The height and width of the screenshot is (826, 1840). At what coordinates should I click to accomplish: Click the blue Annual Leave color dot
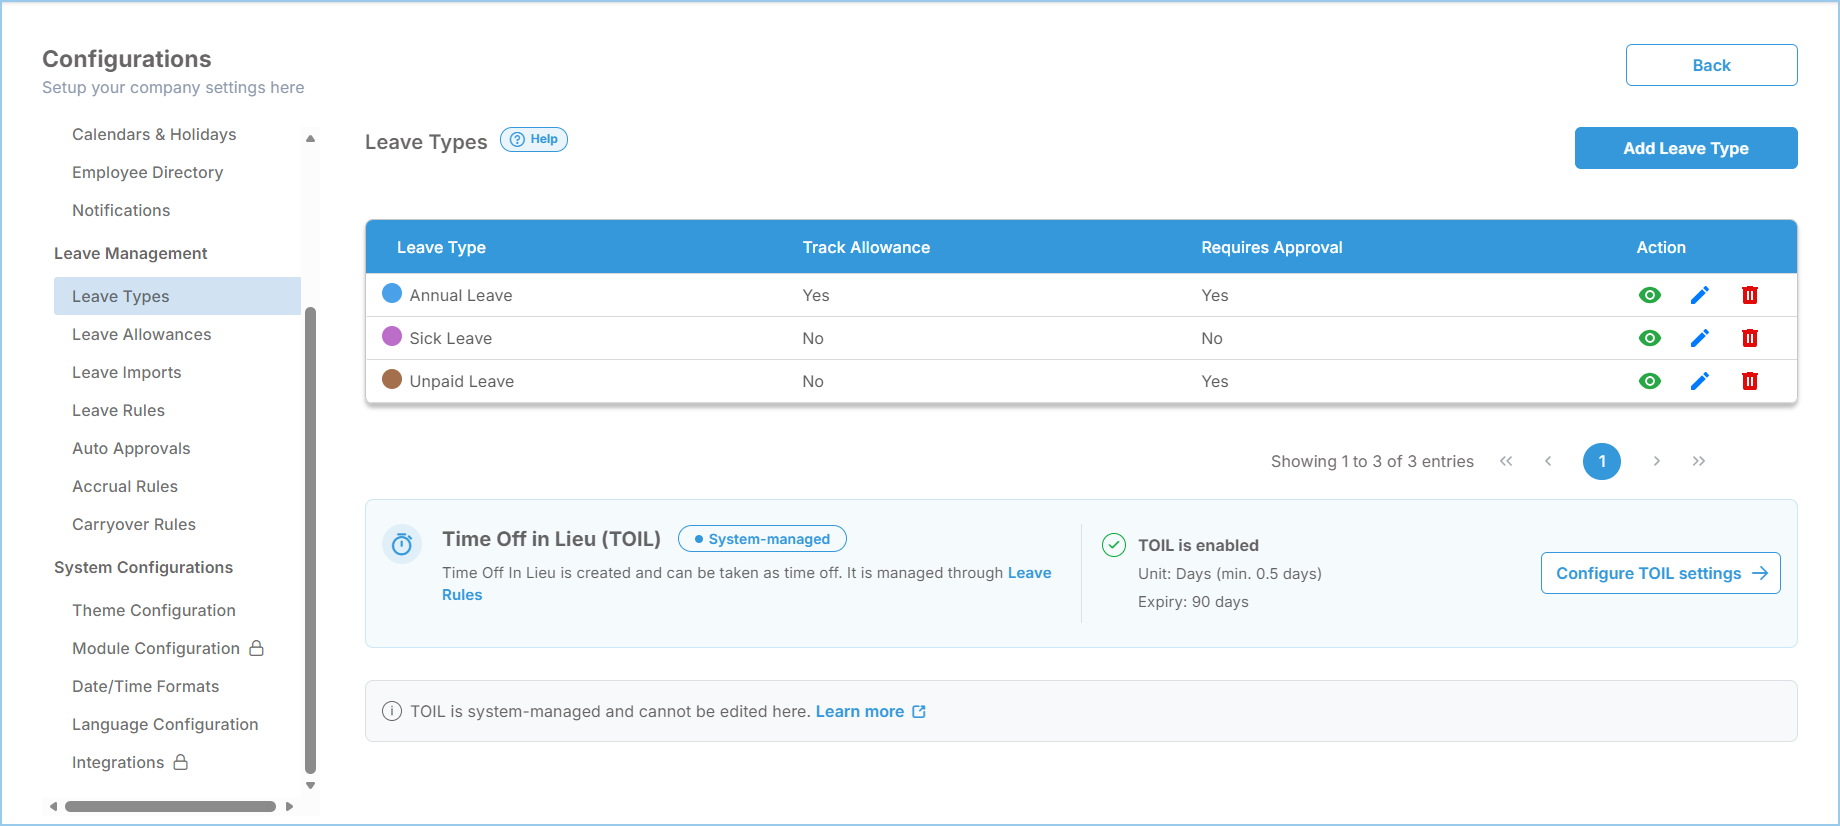(392, 293)
